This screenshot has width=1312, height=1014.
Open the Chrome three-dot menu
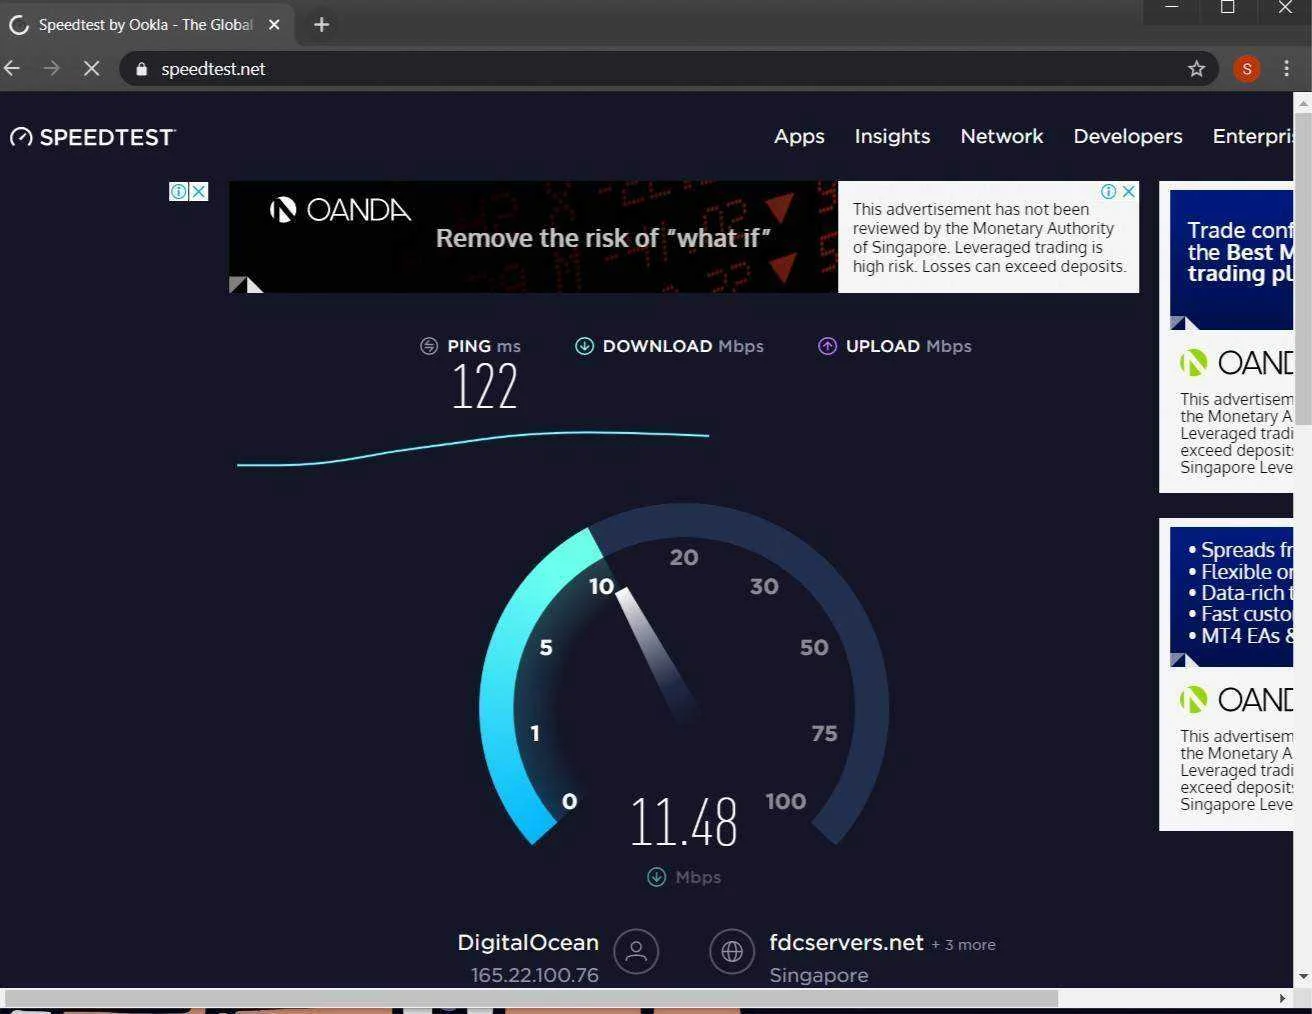[1287, 68]
